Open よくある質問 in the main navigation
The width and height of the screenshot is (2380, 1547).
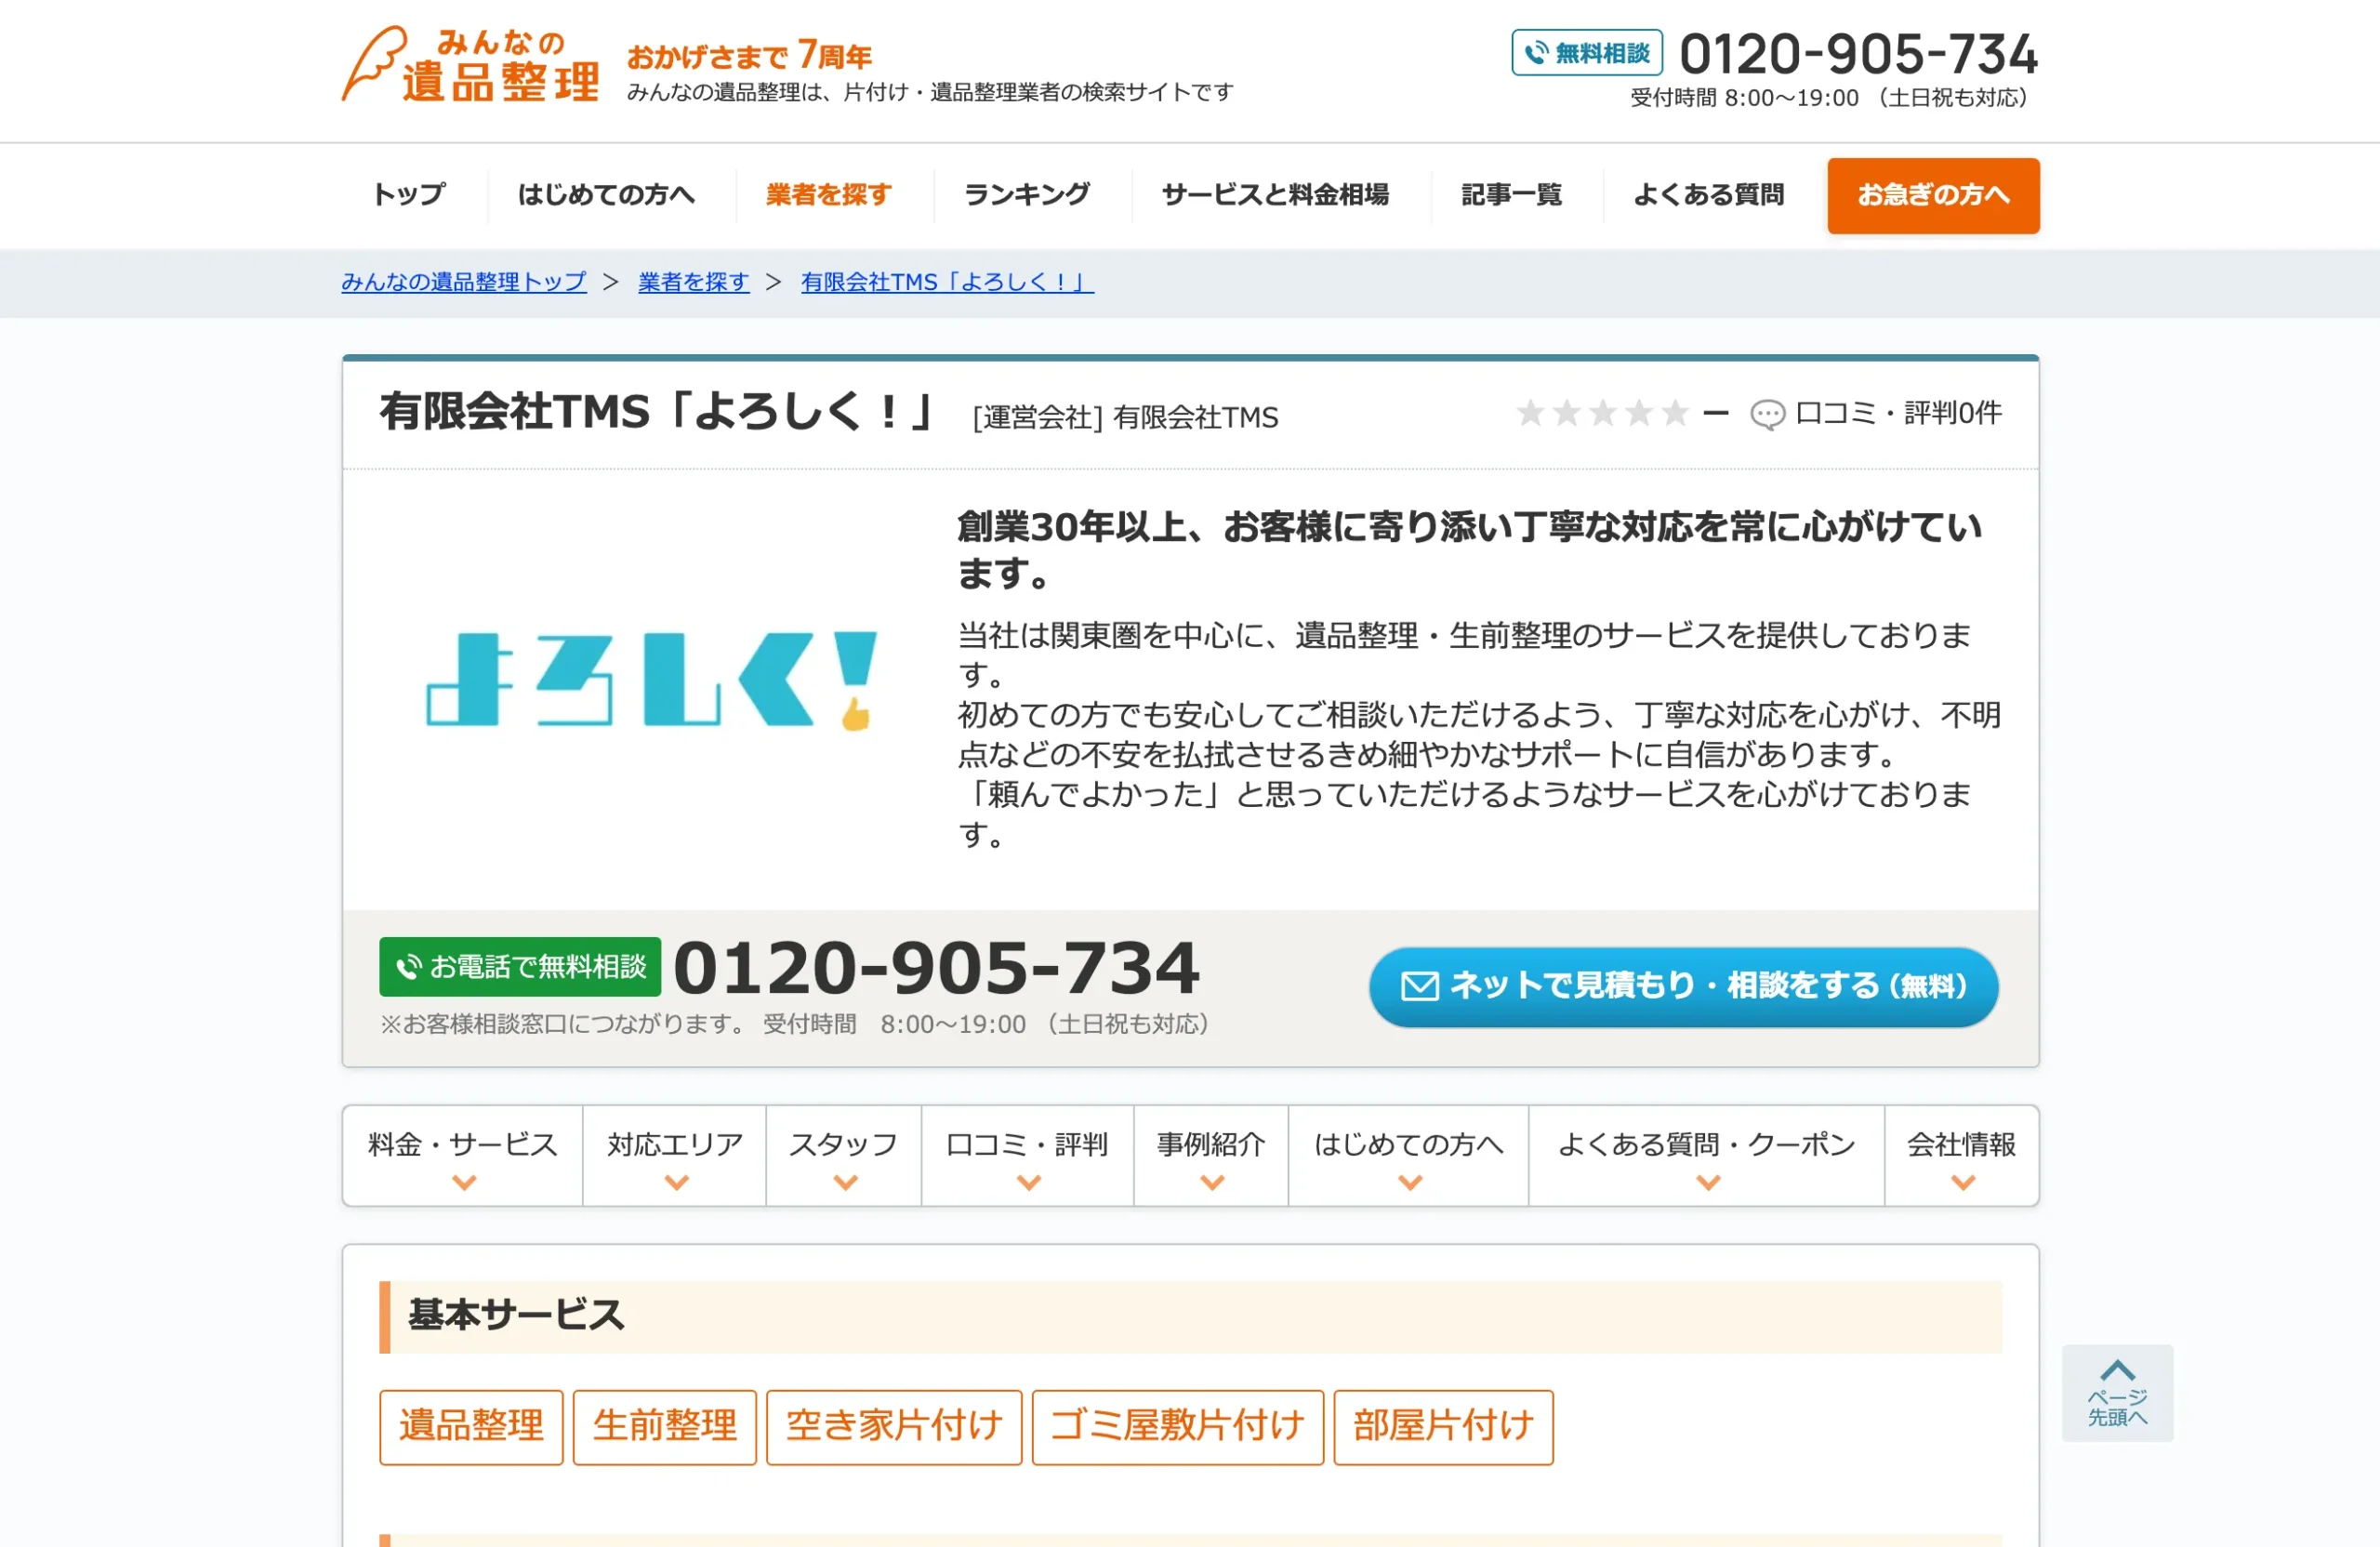[1708, 195]
